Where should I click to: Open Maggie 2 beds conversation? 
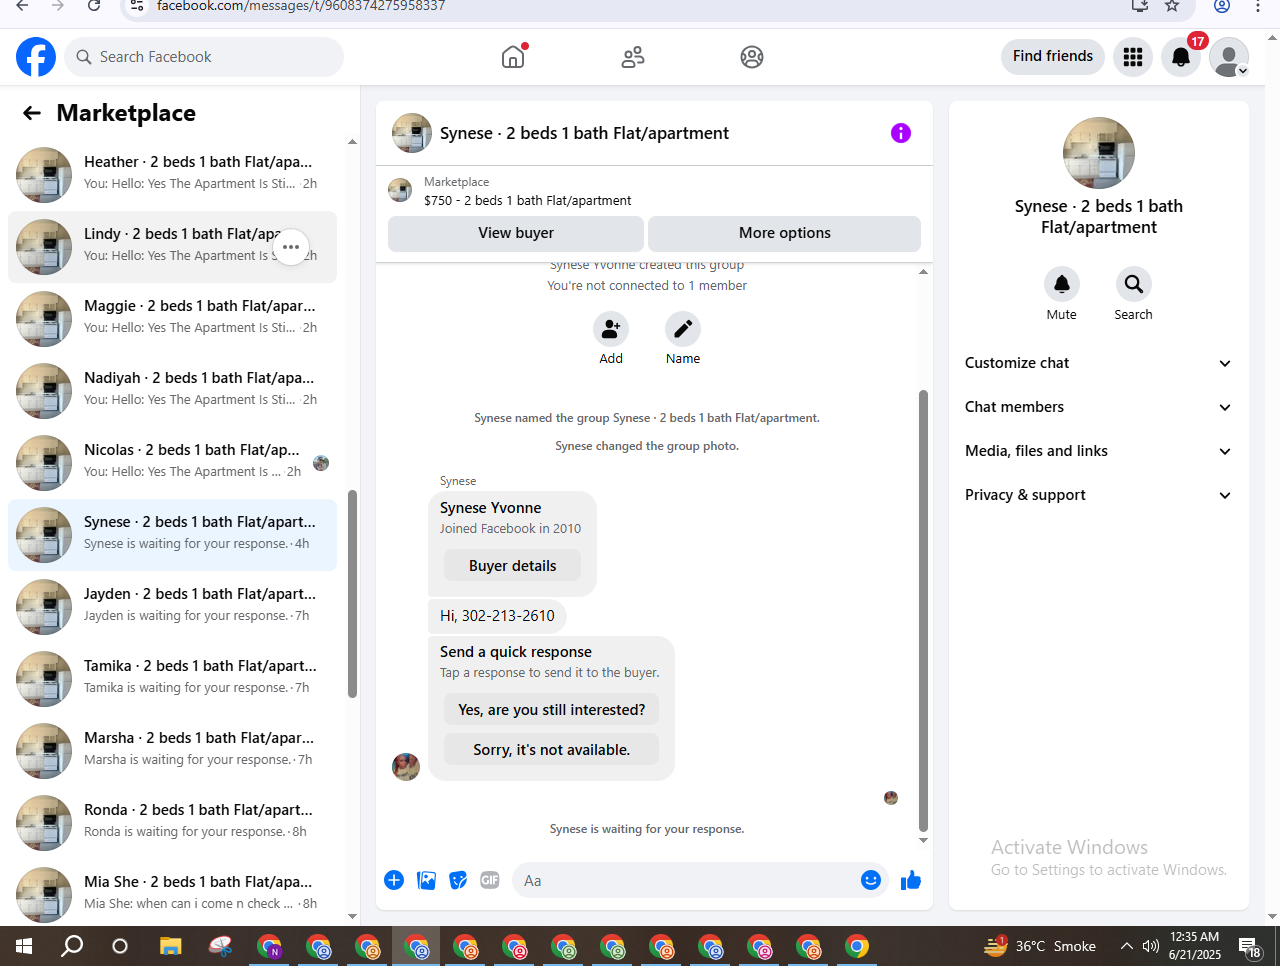[172, 319]
